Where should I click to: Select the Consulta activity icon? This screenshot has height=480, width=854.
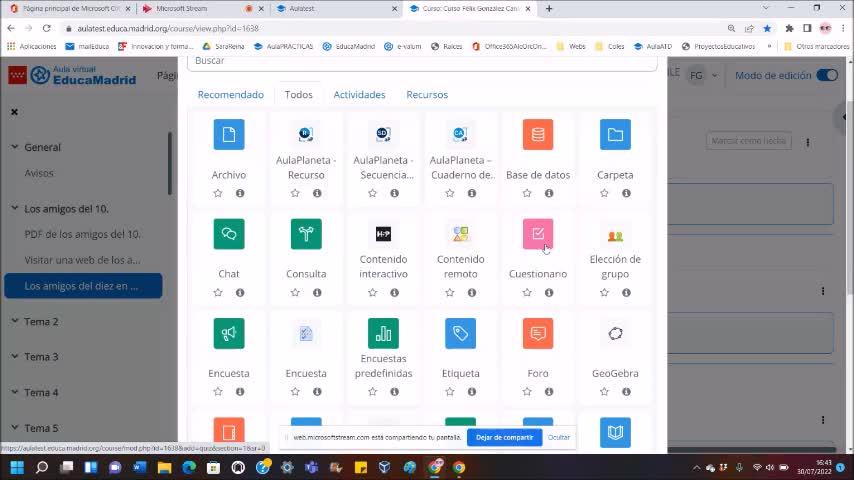pyautogui.click(x=306, y=234)
